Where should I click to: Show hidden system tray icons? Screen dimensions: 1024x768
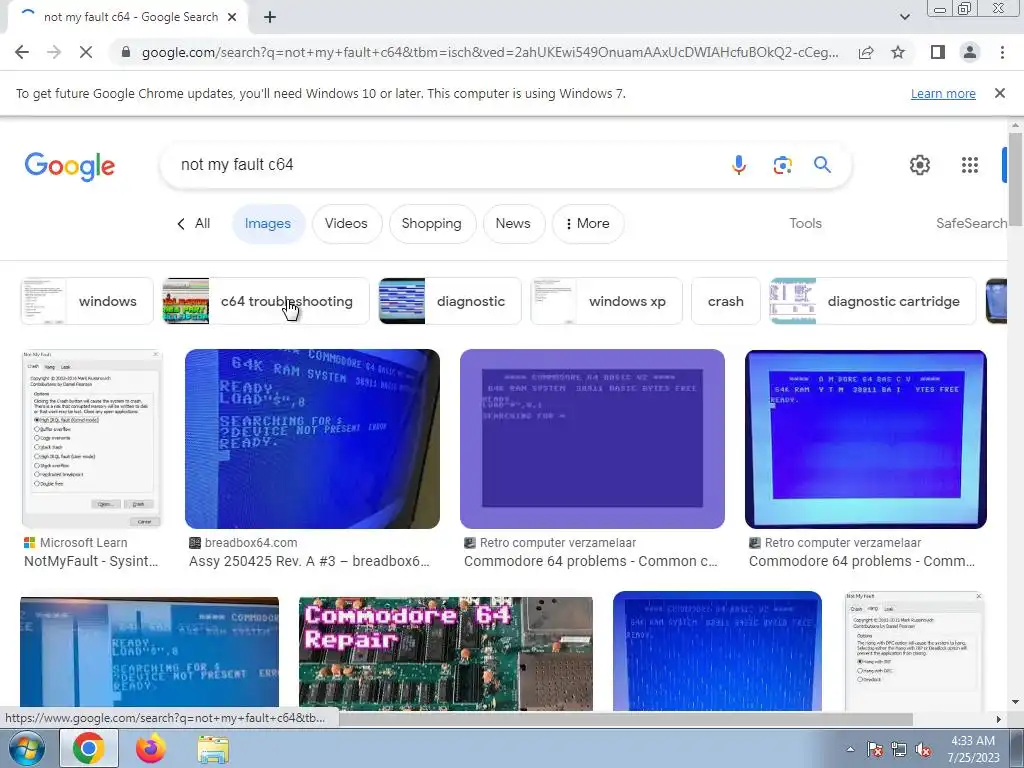coord(850,749)
